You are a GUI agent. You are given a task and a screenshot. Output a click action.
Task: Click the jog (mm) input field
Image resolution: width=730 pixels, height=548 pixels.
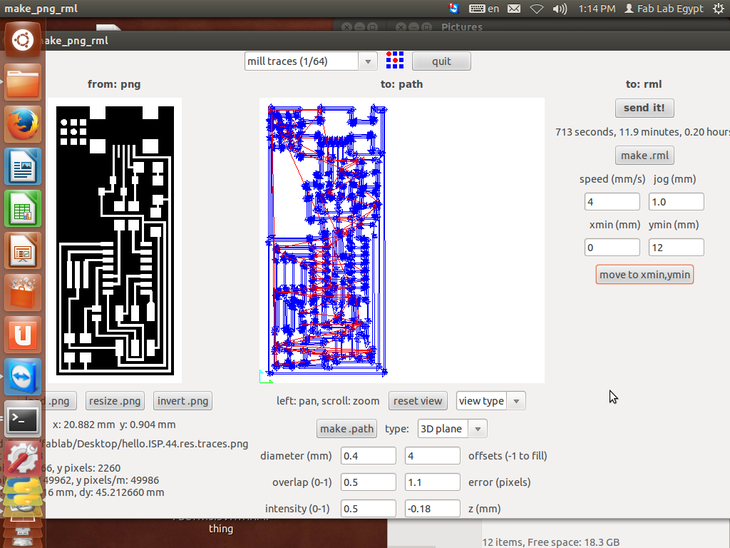(x=676, y=202)
